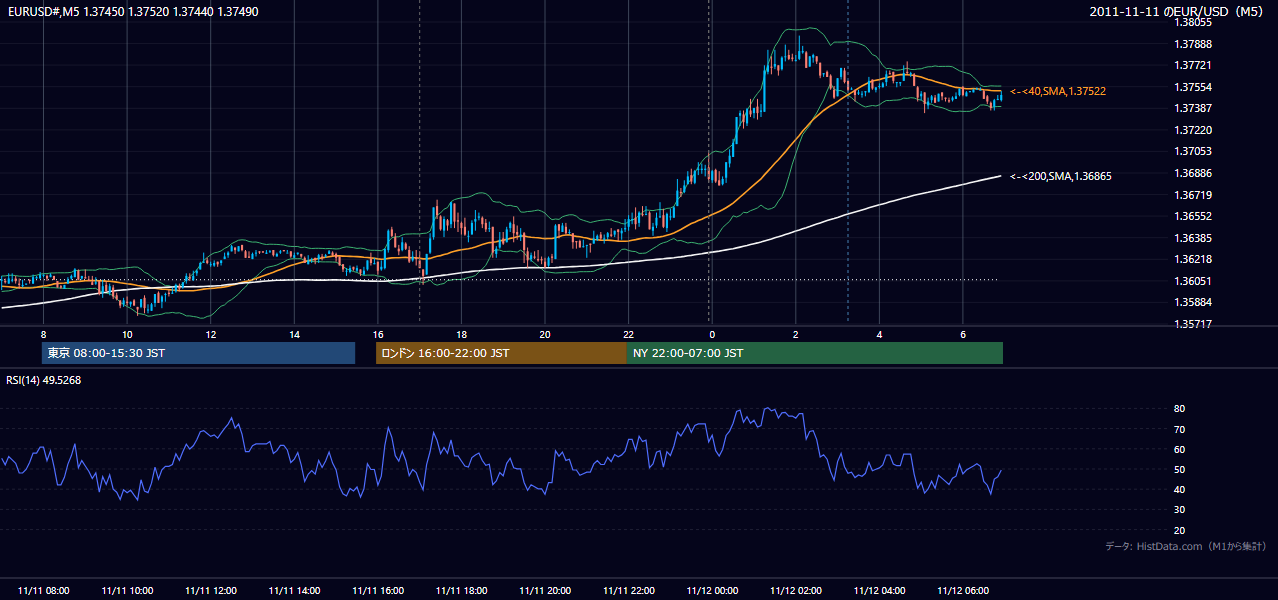Click the 11/11 20:00 time label

tap(545, 591)
